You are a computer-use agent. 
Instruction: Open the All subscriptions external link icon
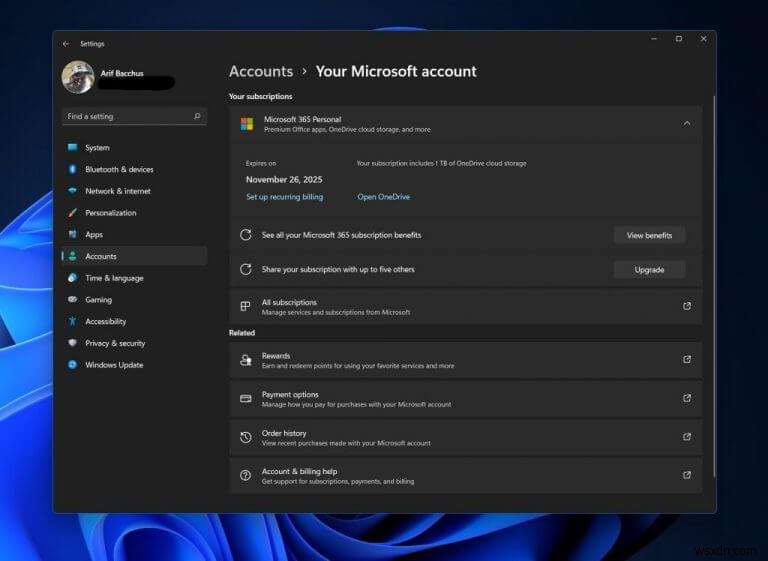(x=687, y=306)
